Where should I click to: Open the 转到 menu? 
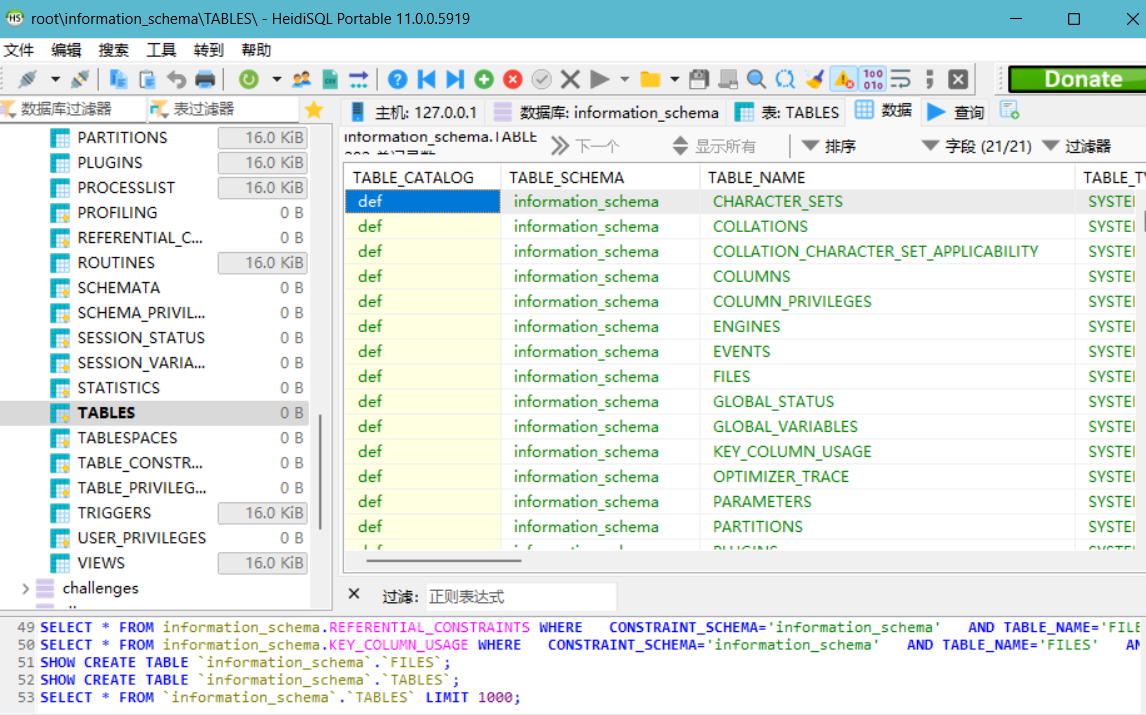point(209,50)
